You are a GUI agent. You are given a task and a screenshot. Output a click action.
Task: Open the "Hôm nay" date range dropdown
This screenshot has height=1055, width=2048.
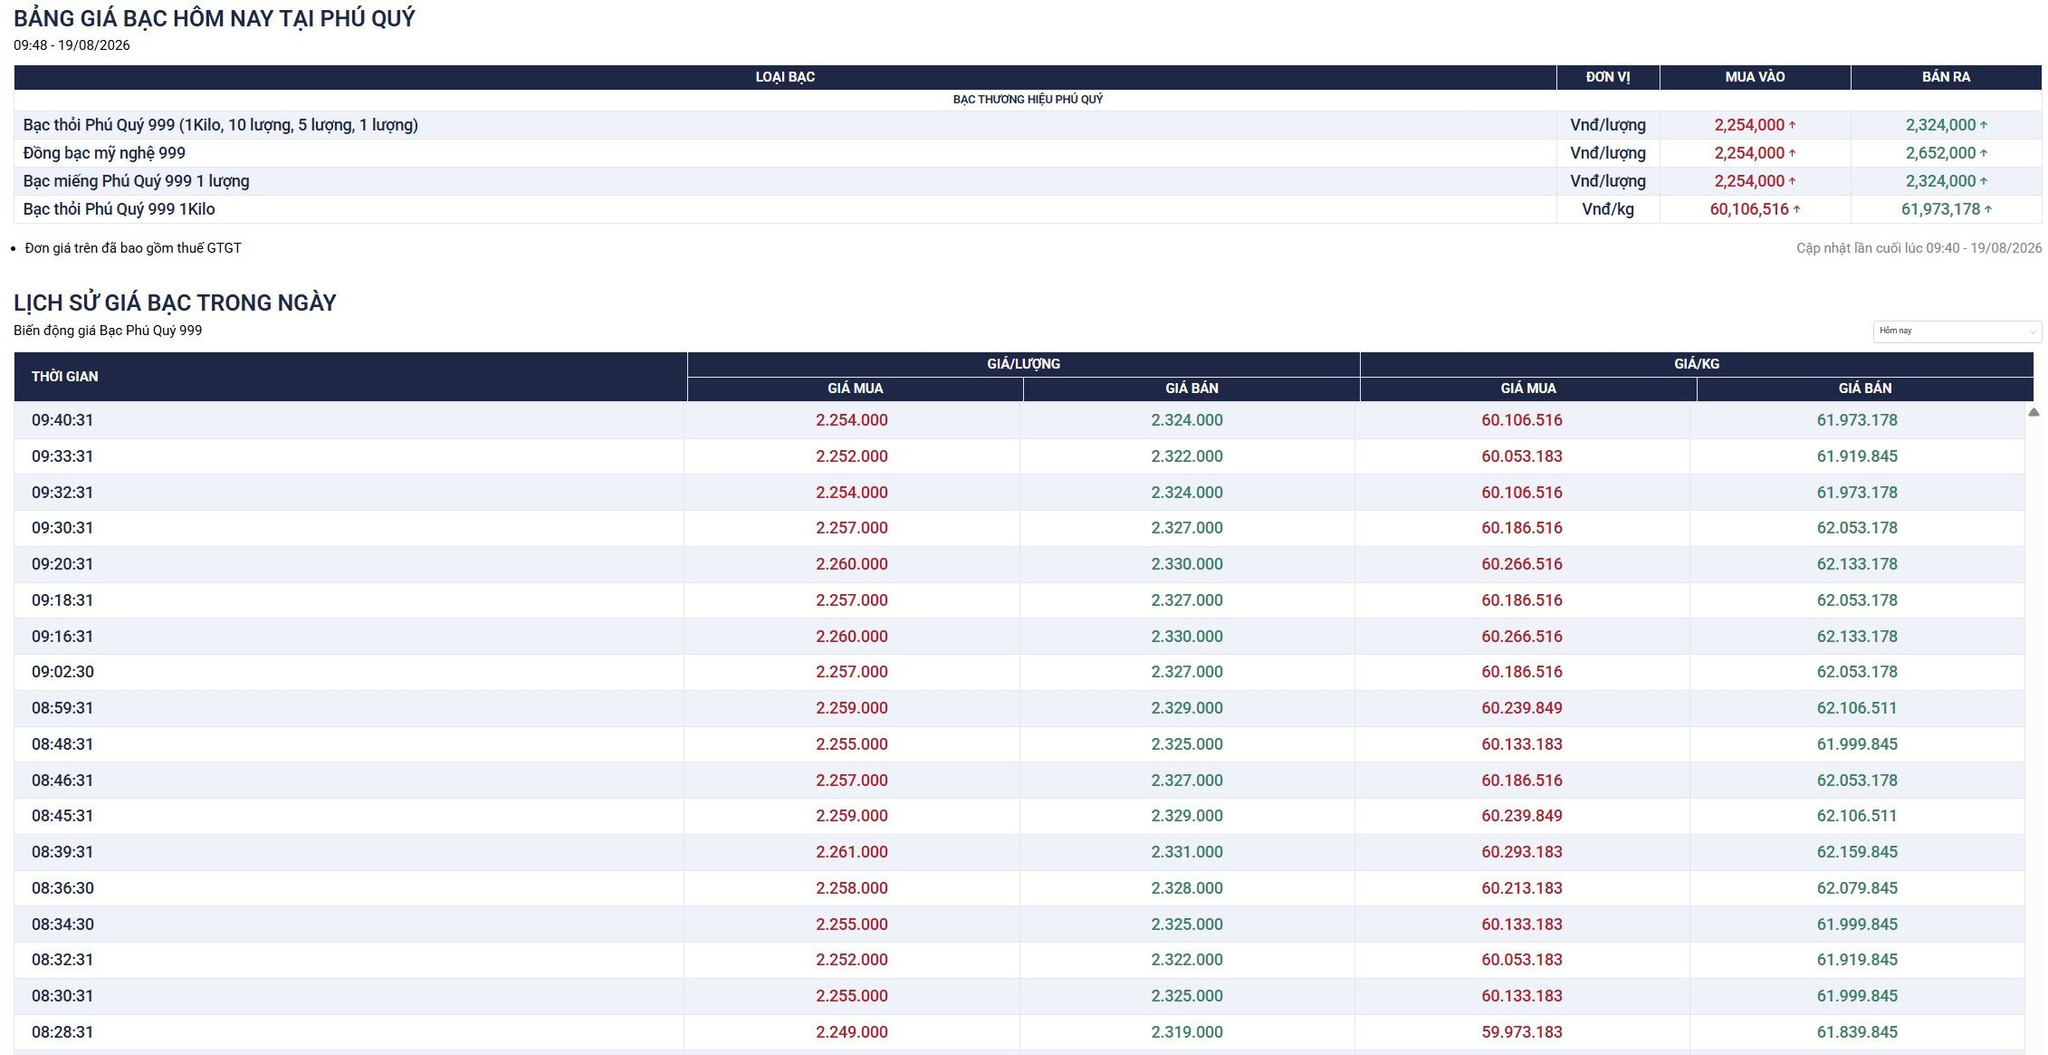pyautogui.click(x=1956, y=331)
